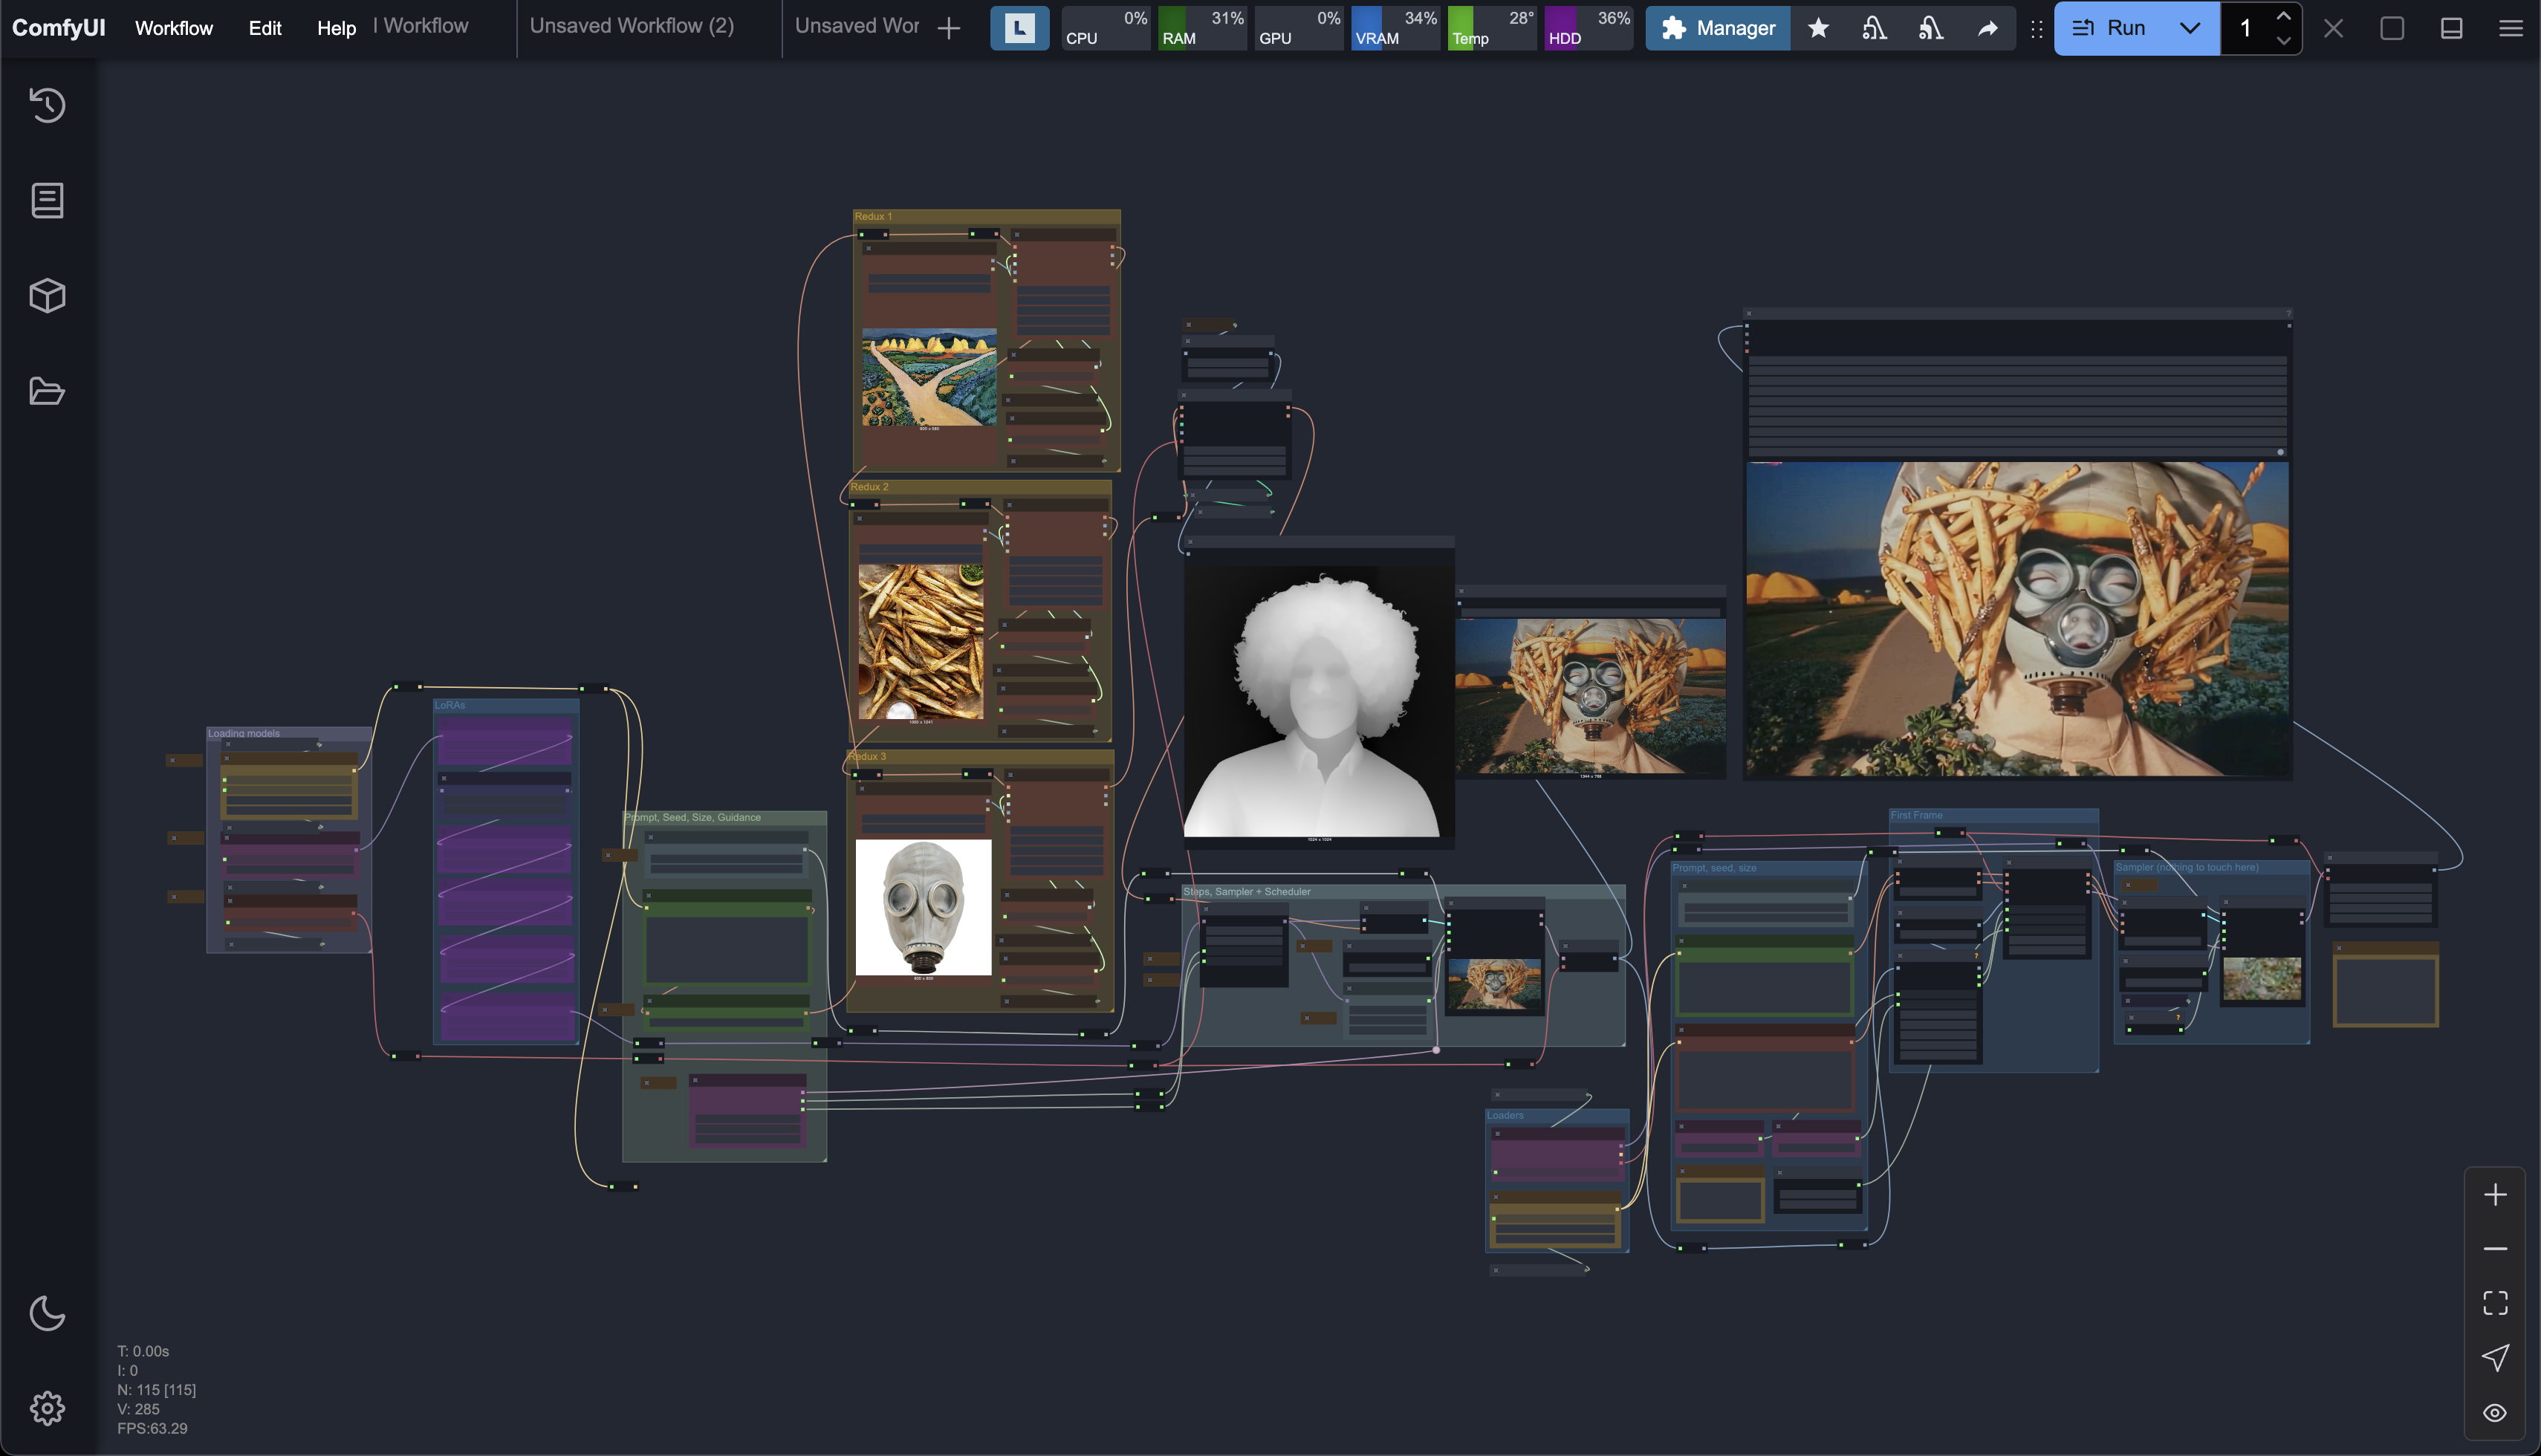Screen dimensions: 2541x1456
Task: Open the model library panel
Action: click(47, 294)
